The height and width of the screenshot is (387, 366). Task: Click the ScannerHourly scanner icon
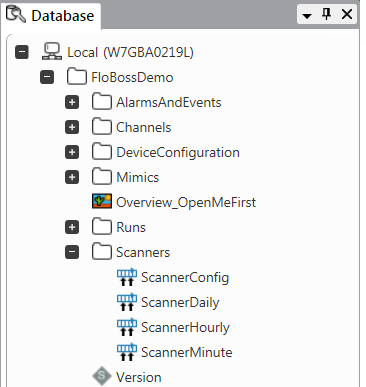[127, 327]
